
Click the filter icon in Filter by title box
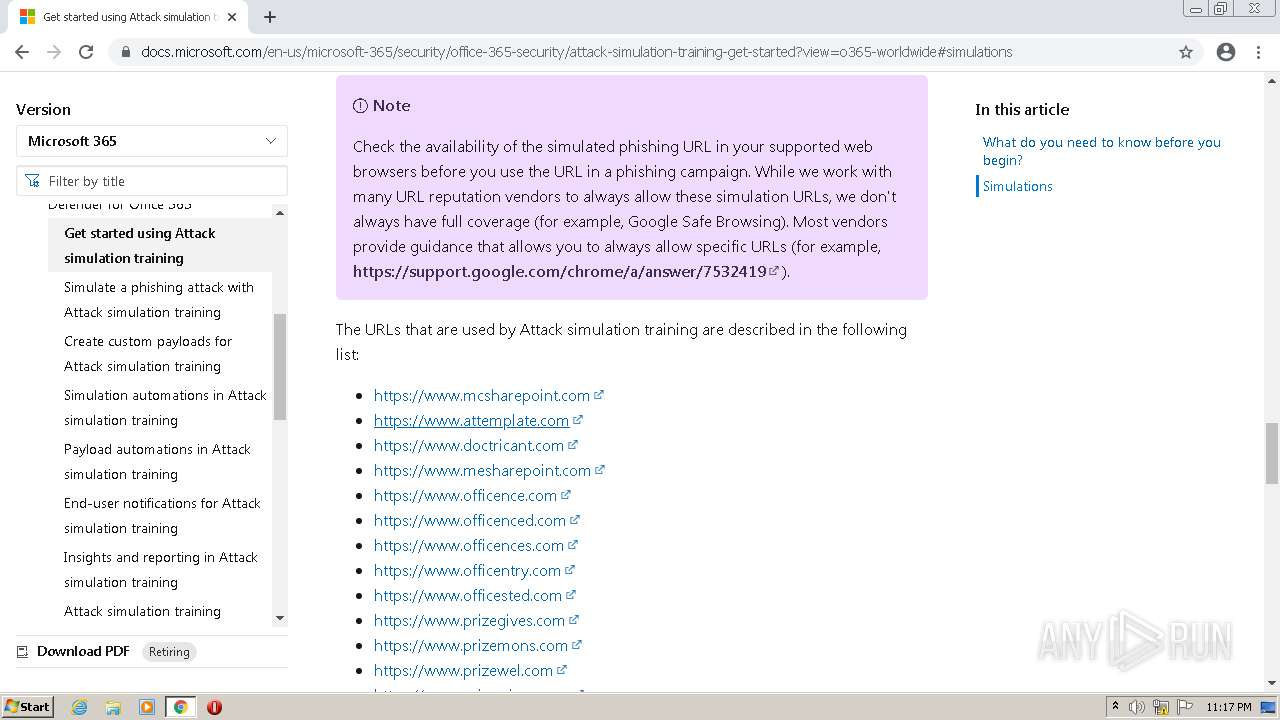coord(33,181)
